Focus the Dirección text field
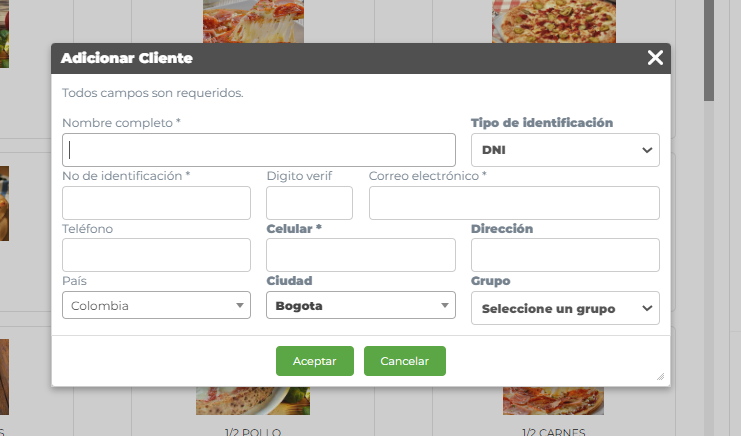The height and width of the screenshot is (436, 741). (565, 255)
